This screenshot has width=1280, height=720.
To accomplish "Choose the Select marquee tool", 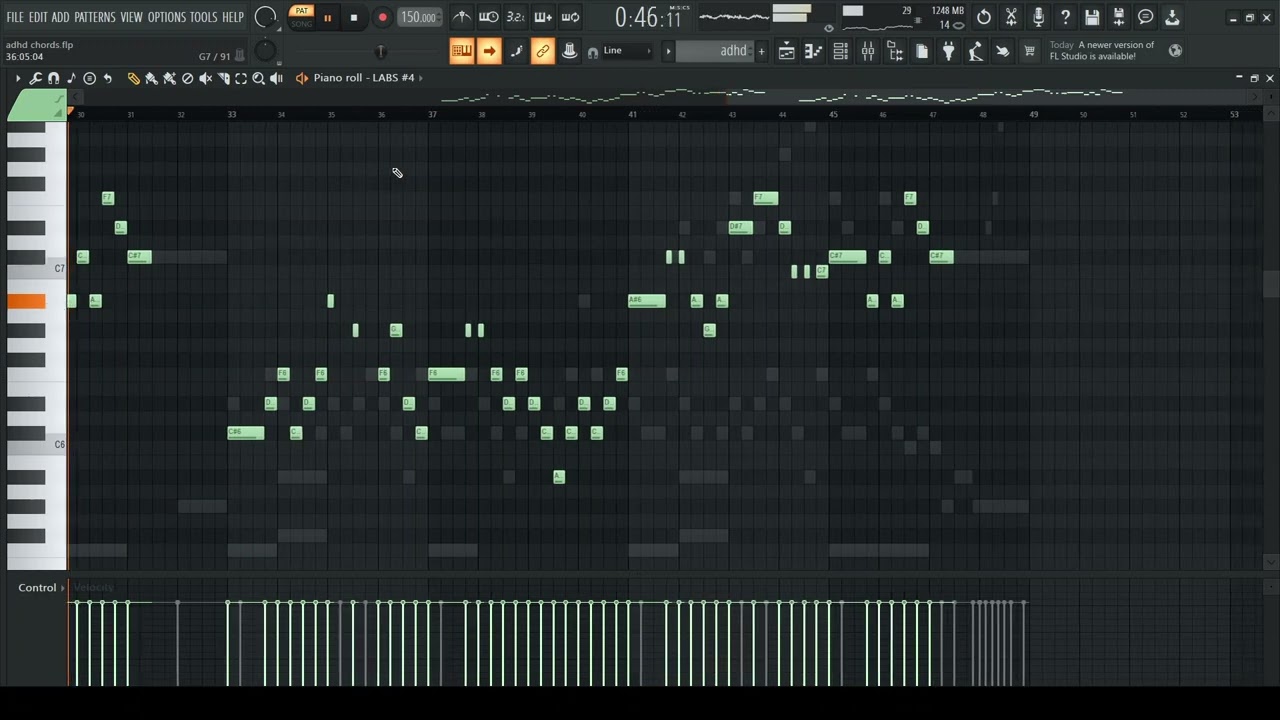I will pos(241,78).
